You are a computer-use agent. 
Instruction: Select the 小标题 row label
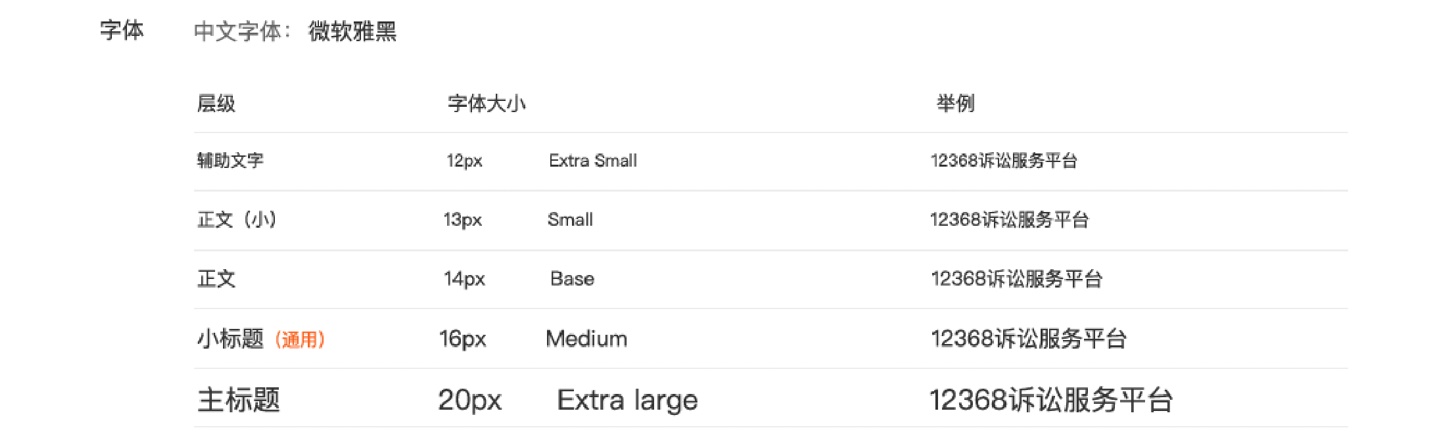point(232,339)
